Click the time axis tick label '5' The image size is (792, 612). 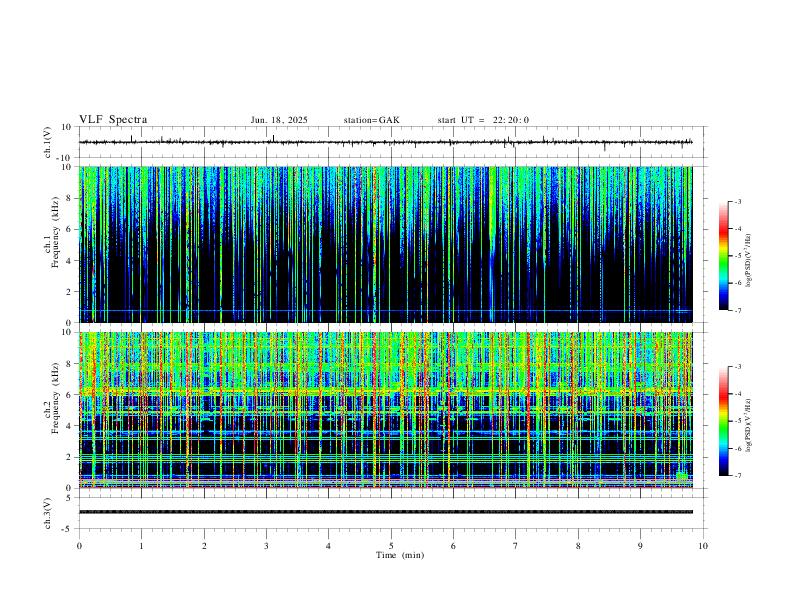[391, 546]
